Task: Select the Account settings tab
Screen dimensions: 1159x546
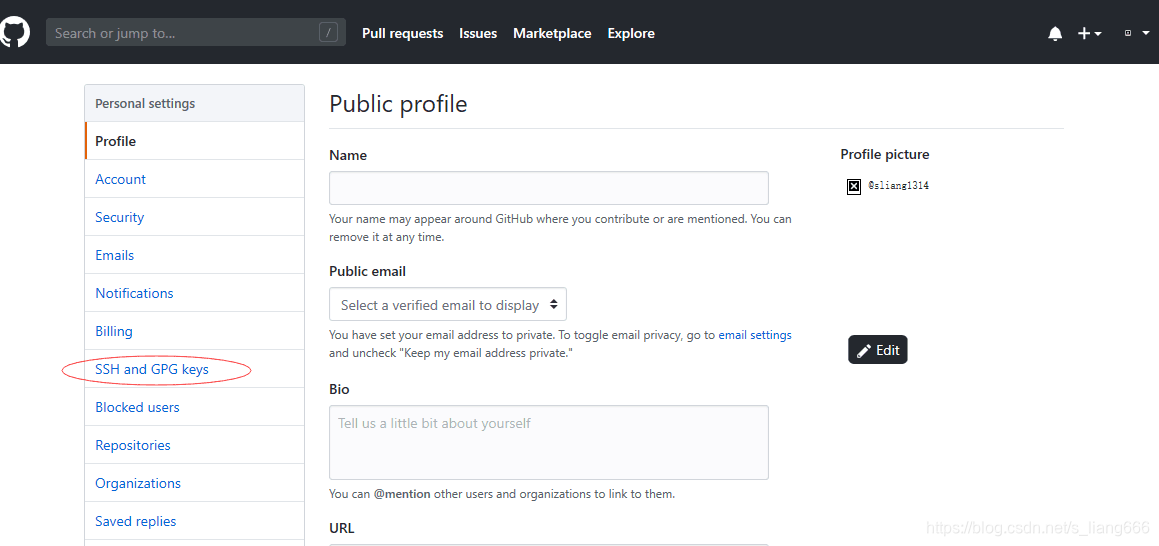Action: click(x=121, y=179)
